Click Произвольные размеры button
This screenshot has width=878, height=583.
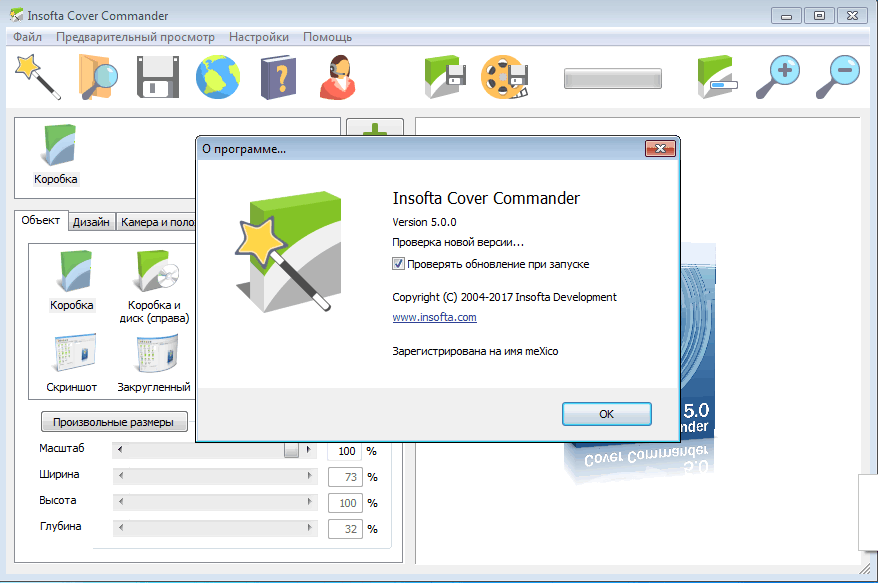click(114, 422)
